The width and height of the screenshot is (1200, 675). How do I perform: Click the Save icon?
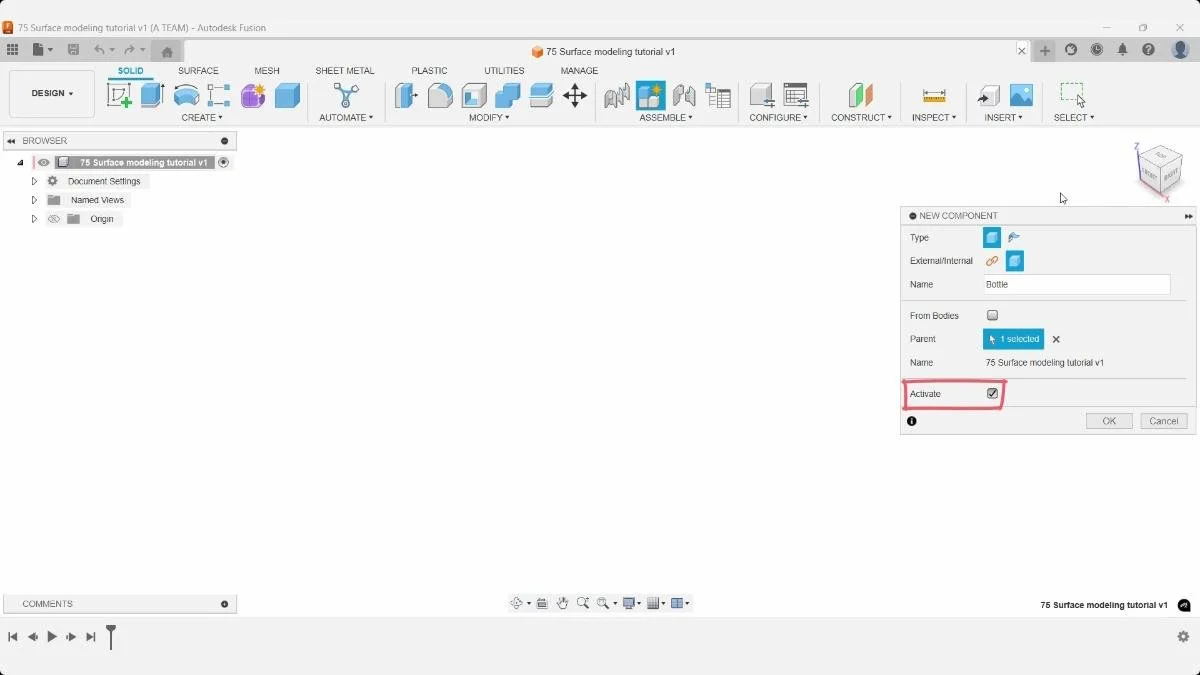click(73, 49)
